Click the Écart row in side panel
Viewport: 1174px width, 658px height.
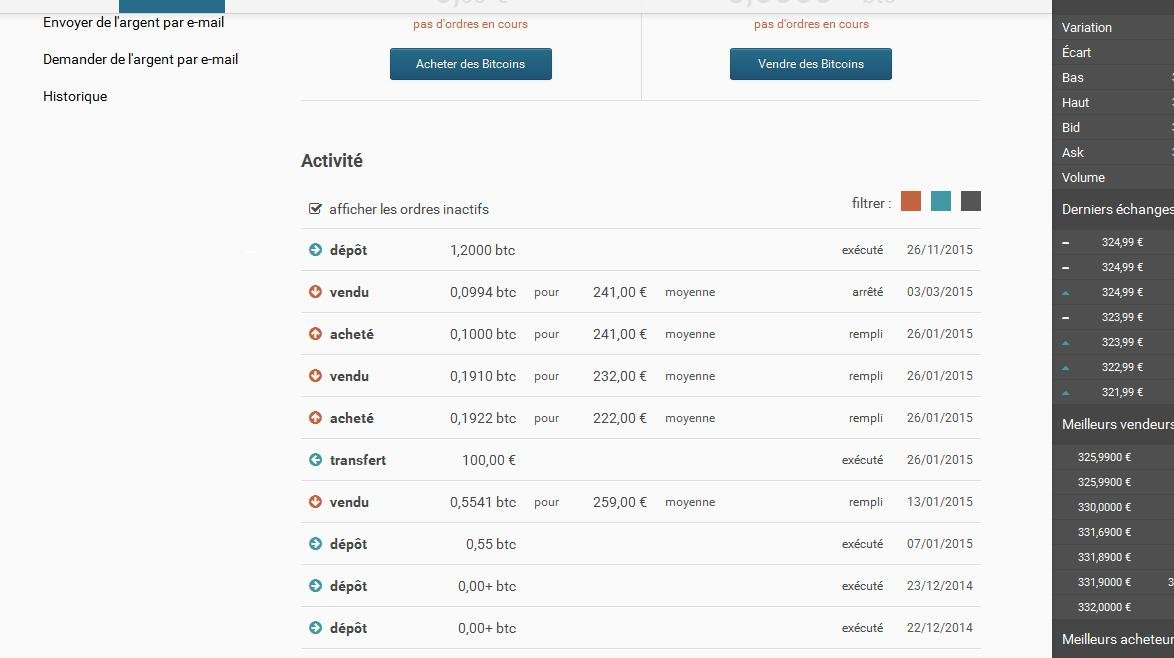(x=1113, y=52)
